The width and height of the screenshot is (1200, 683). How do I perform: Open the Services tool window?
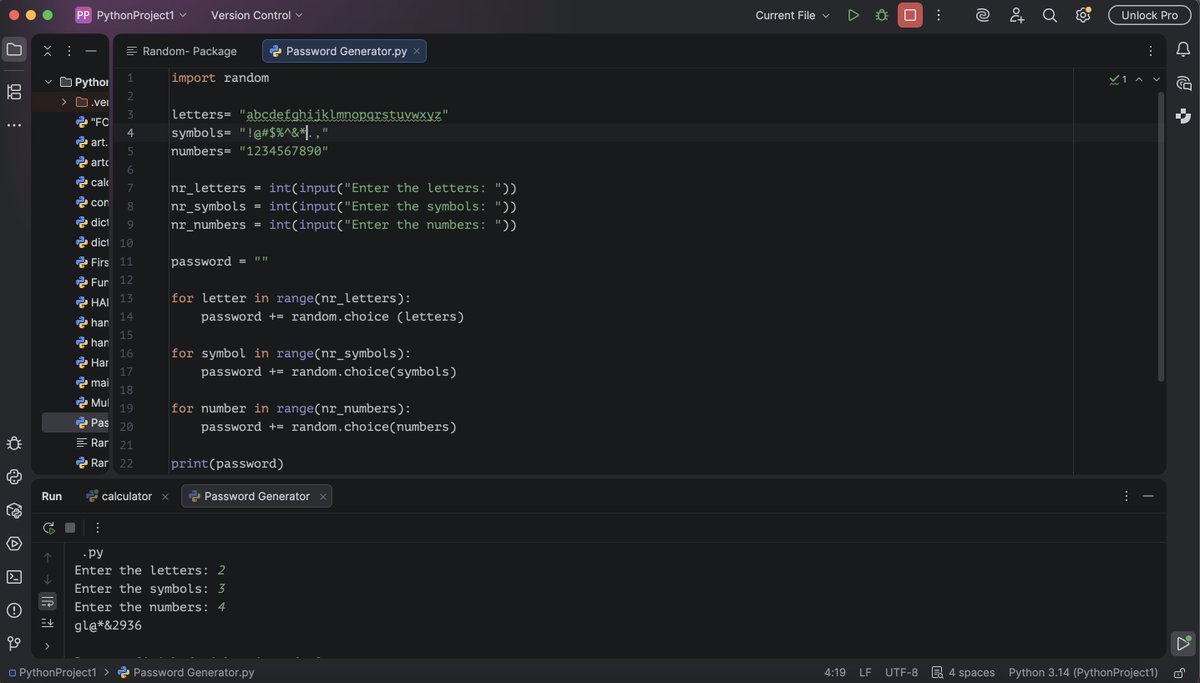coord(14,543)
